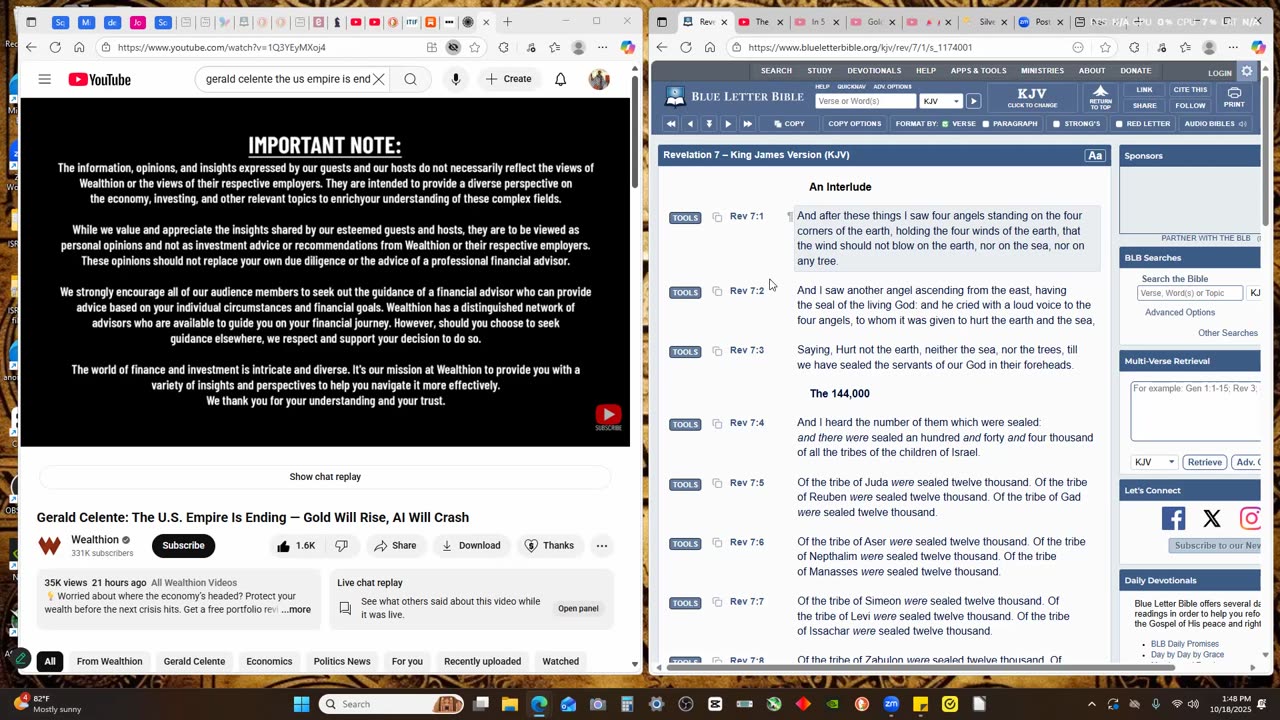Viewport: 1280px width, 720px height.
Task: Open the YouTube account avatar menu
Action: 599,79
